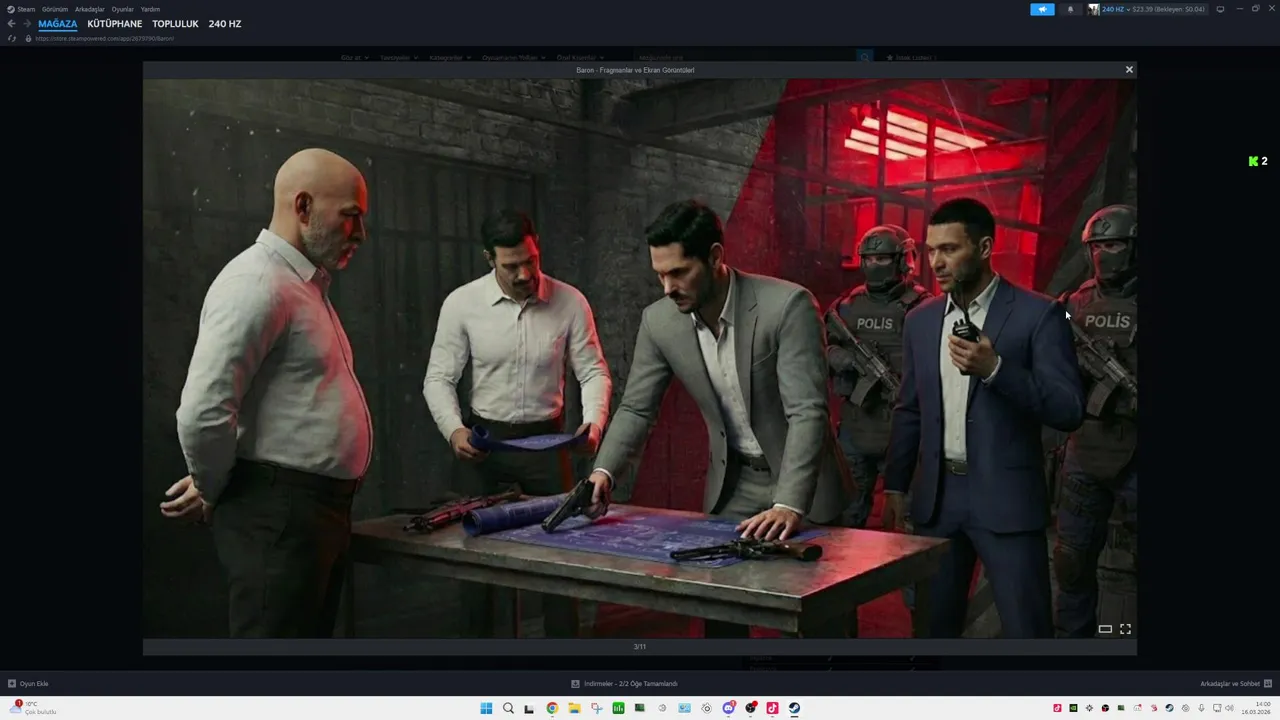
Task: Open Arkadaşlar ve Sohbet panel
Action: point(1236,684)
